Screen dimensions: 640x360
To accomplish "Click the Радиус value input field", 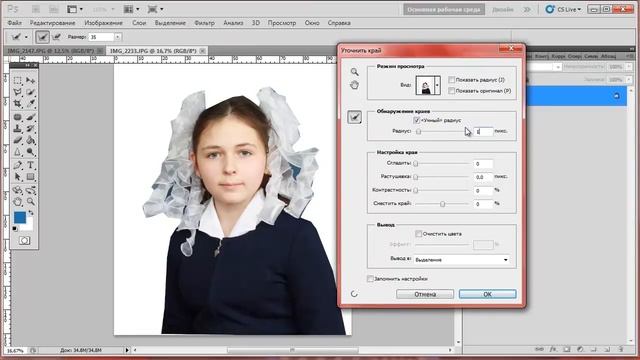I will point(483,131).
